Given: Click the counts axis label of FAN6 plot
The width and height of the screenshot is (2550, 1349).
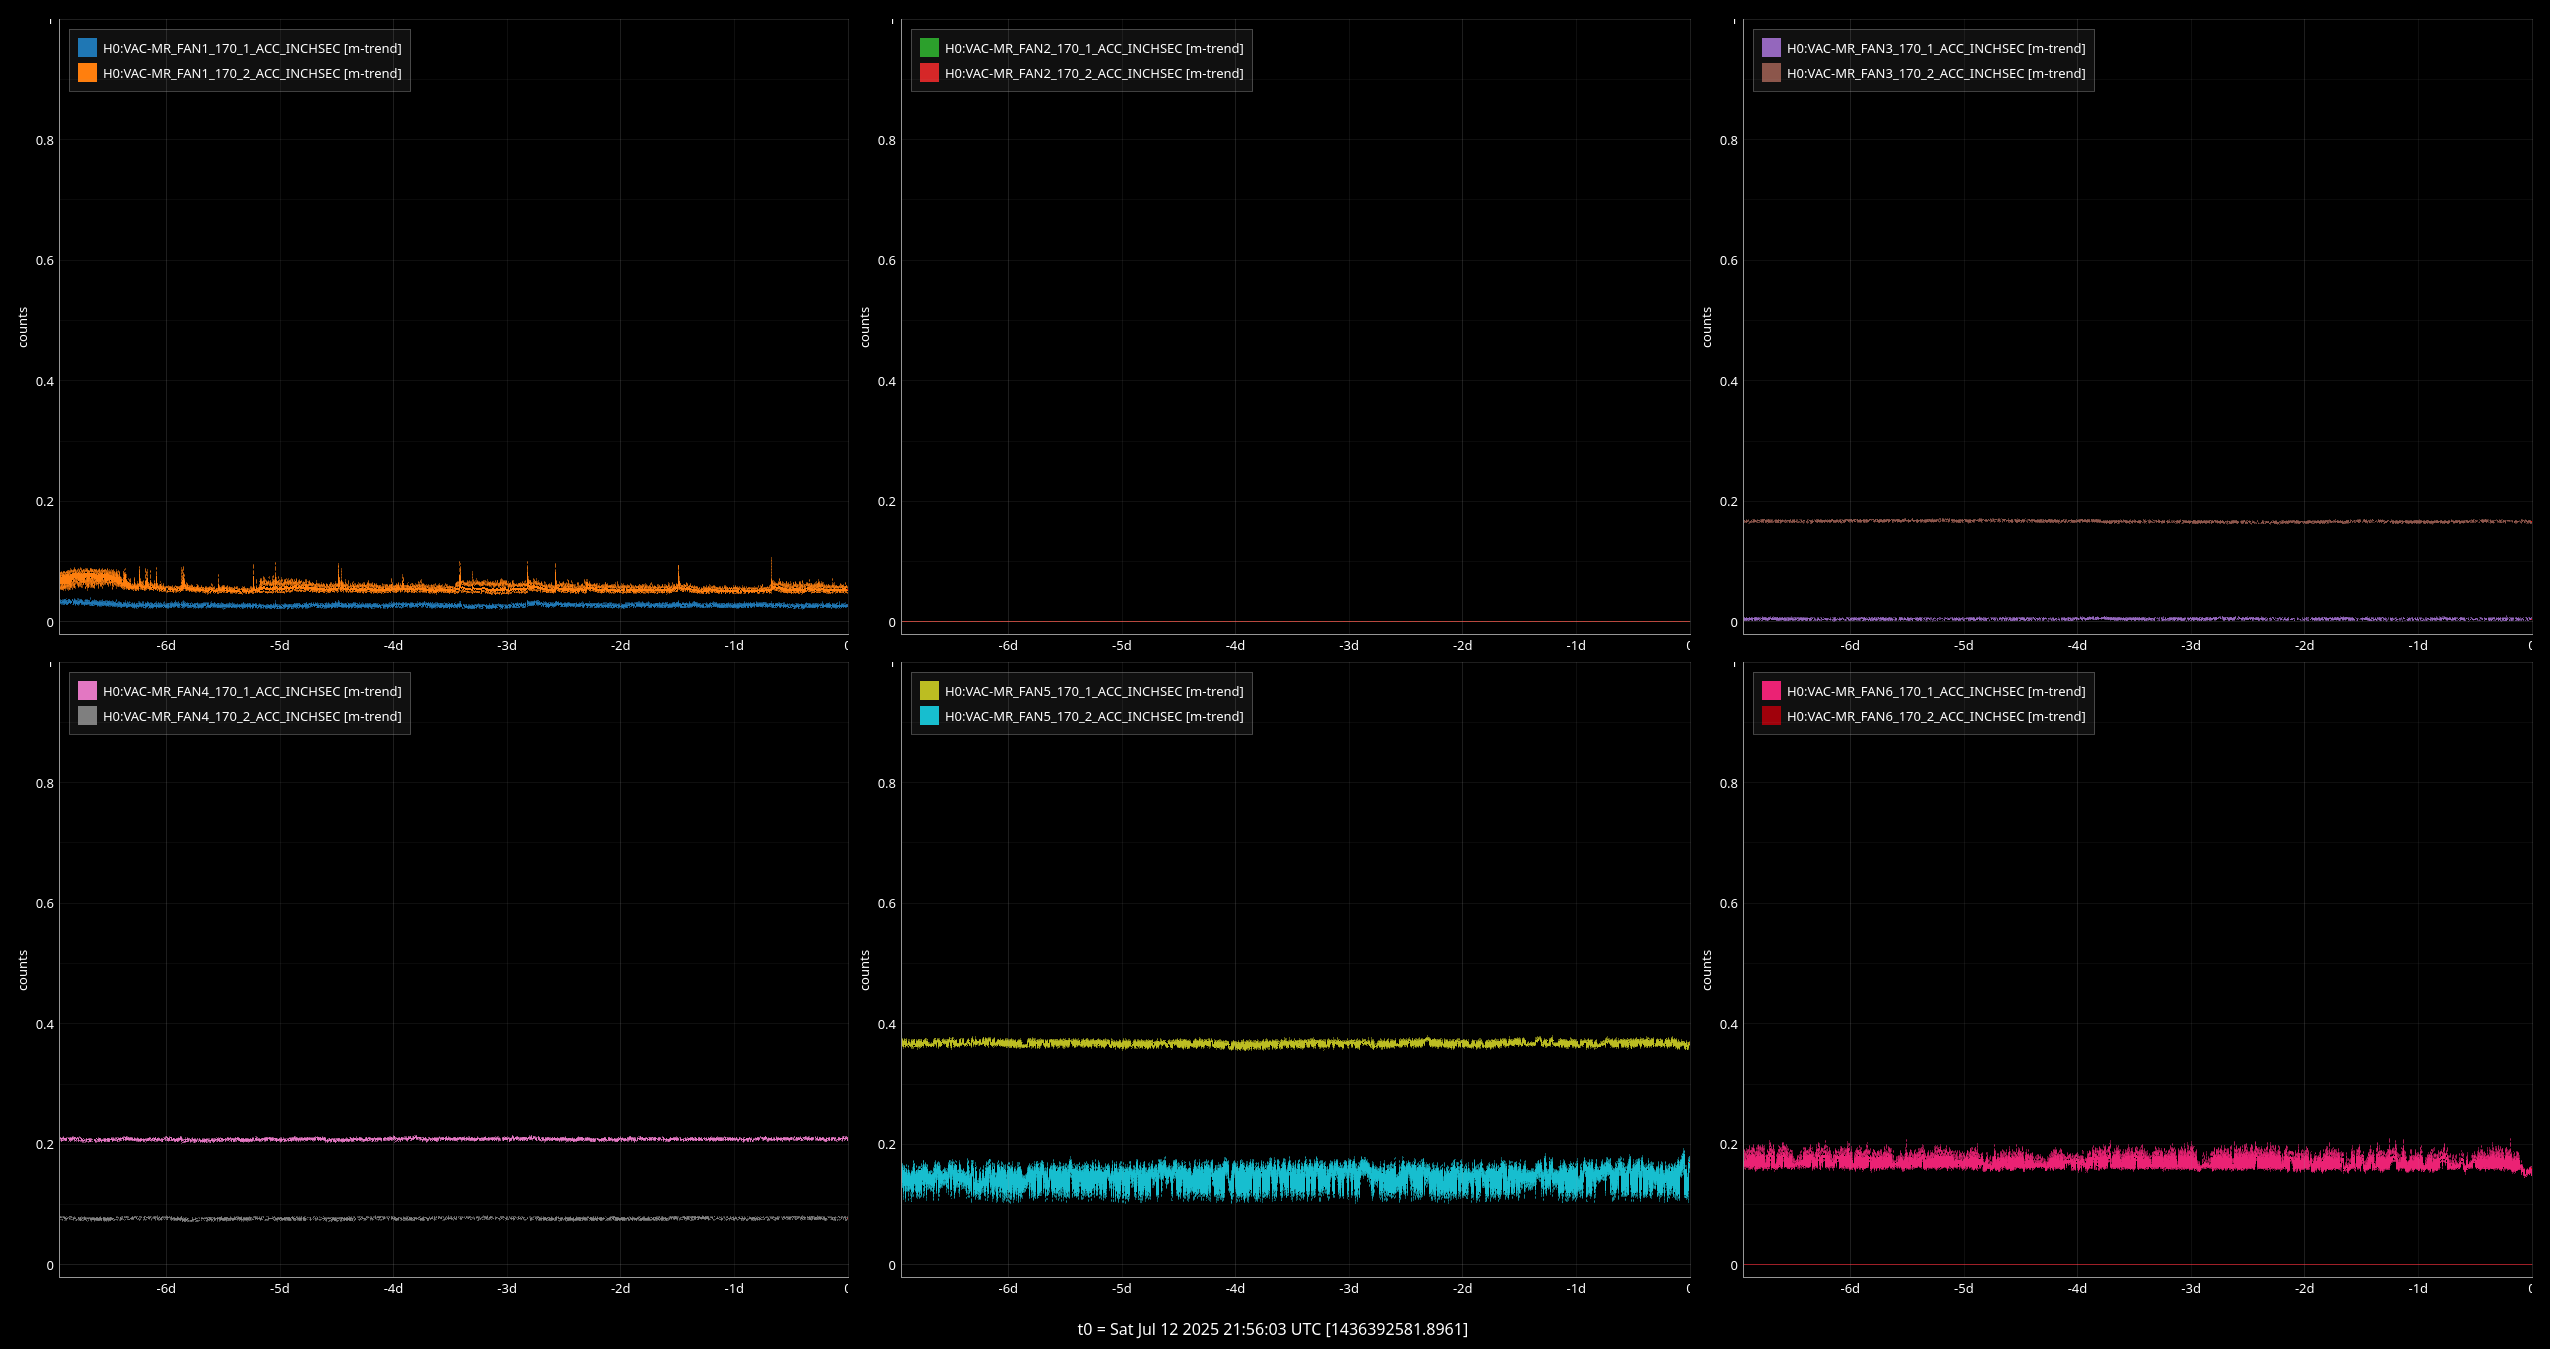Looking at the screenshot, I should [x=1707, y=971].
